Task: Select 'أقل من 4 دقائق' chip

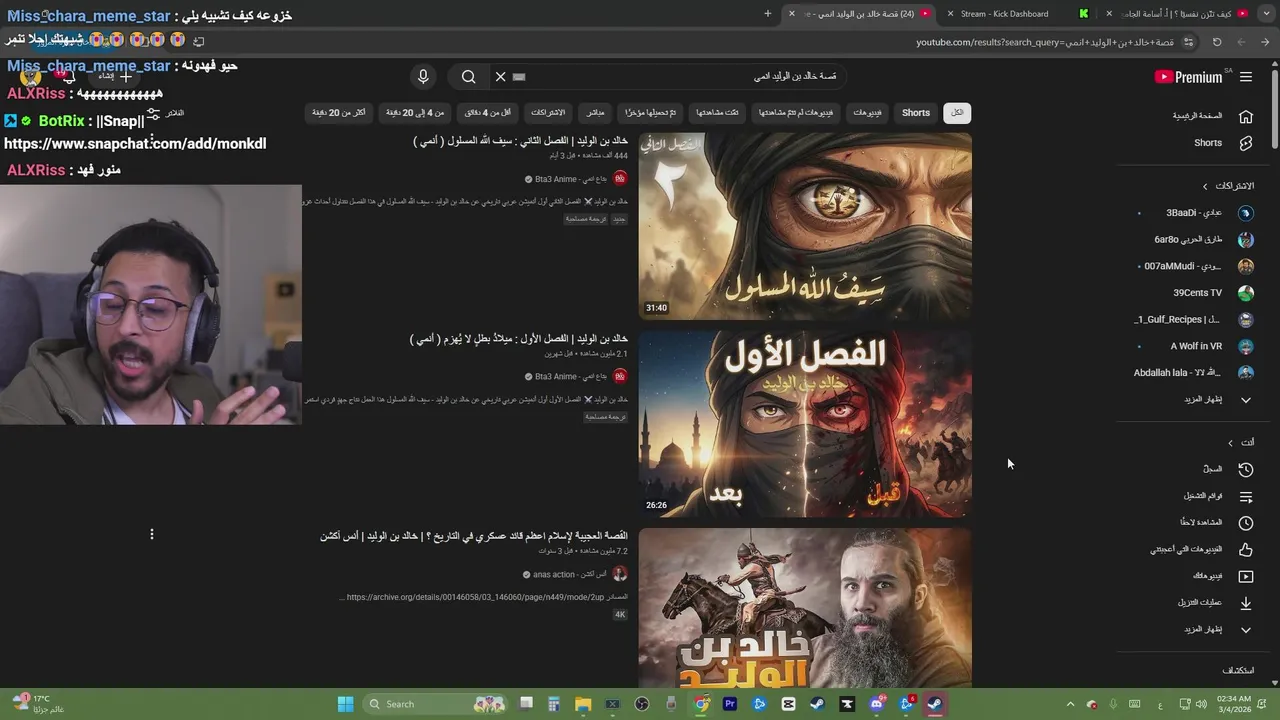Action: pos(488,113)
